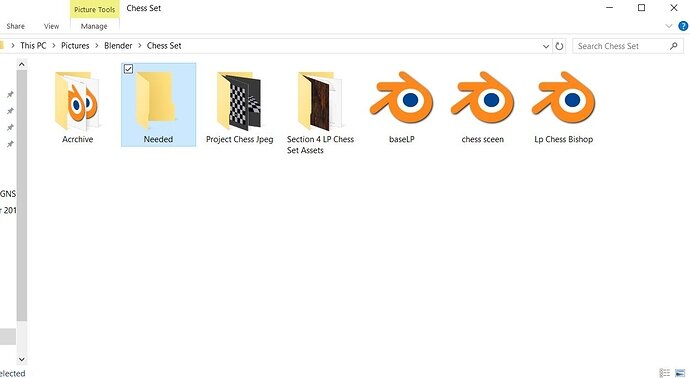
Task: Navigate to Pictures in address bar
Action: [75, 46]
